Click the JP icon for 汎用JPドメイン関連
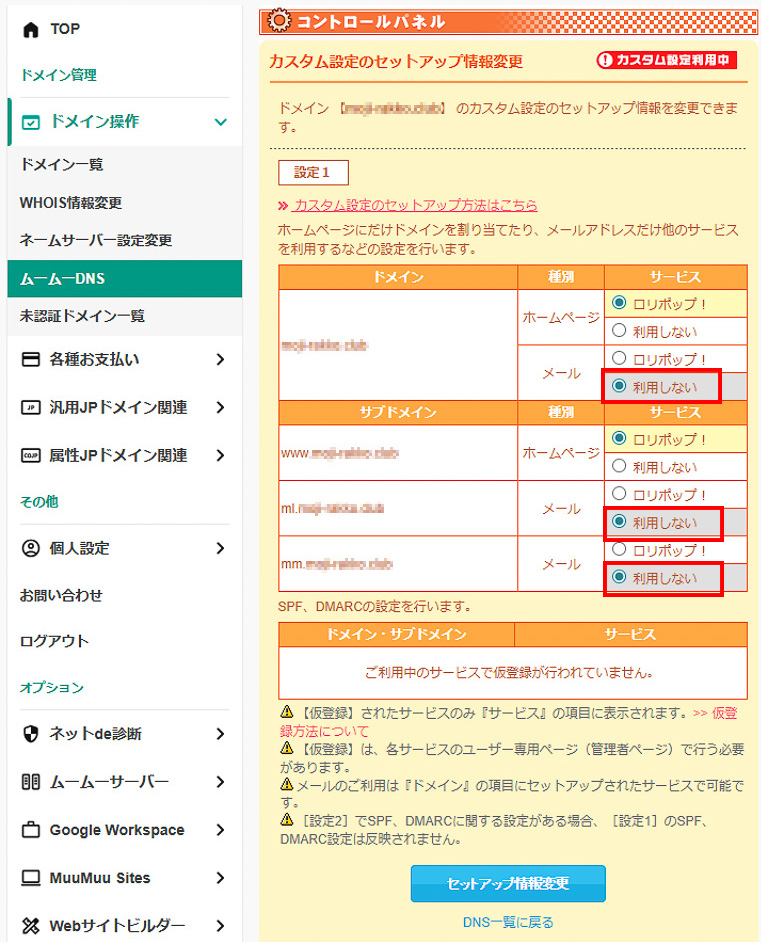Viewport: 761px width, 942px height. tap(31, 408)
